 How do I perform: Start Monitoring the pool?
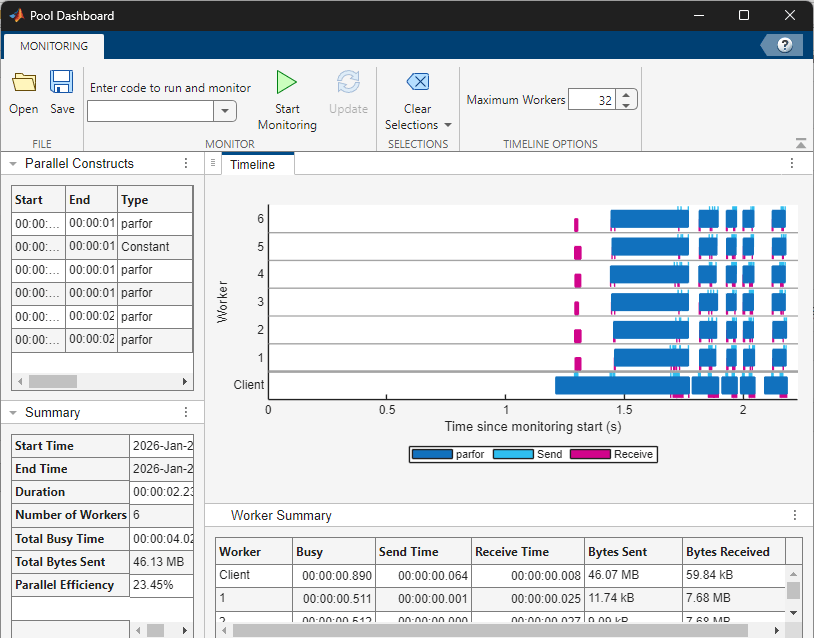coord(287,100)
